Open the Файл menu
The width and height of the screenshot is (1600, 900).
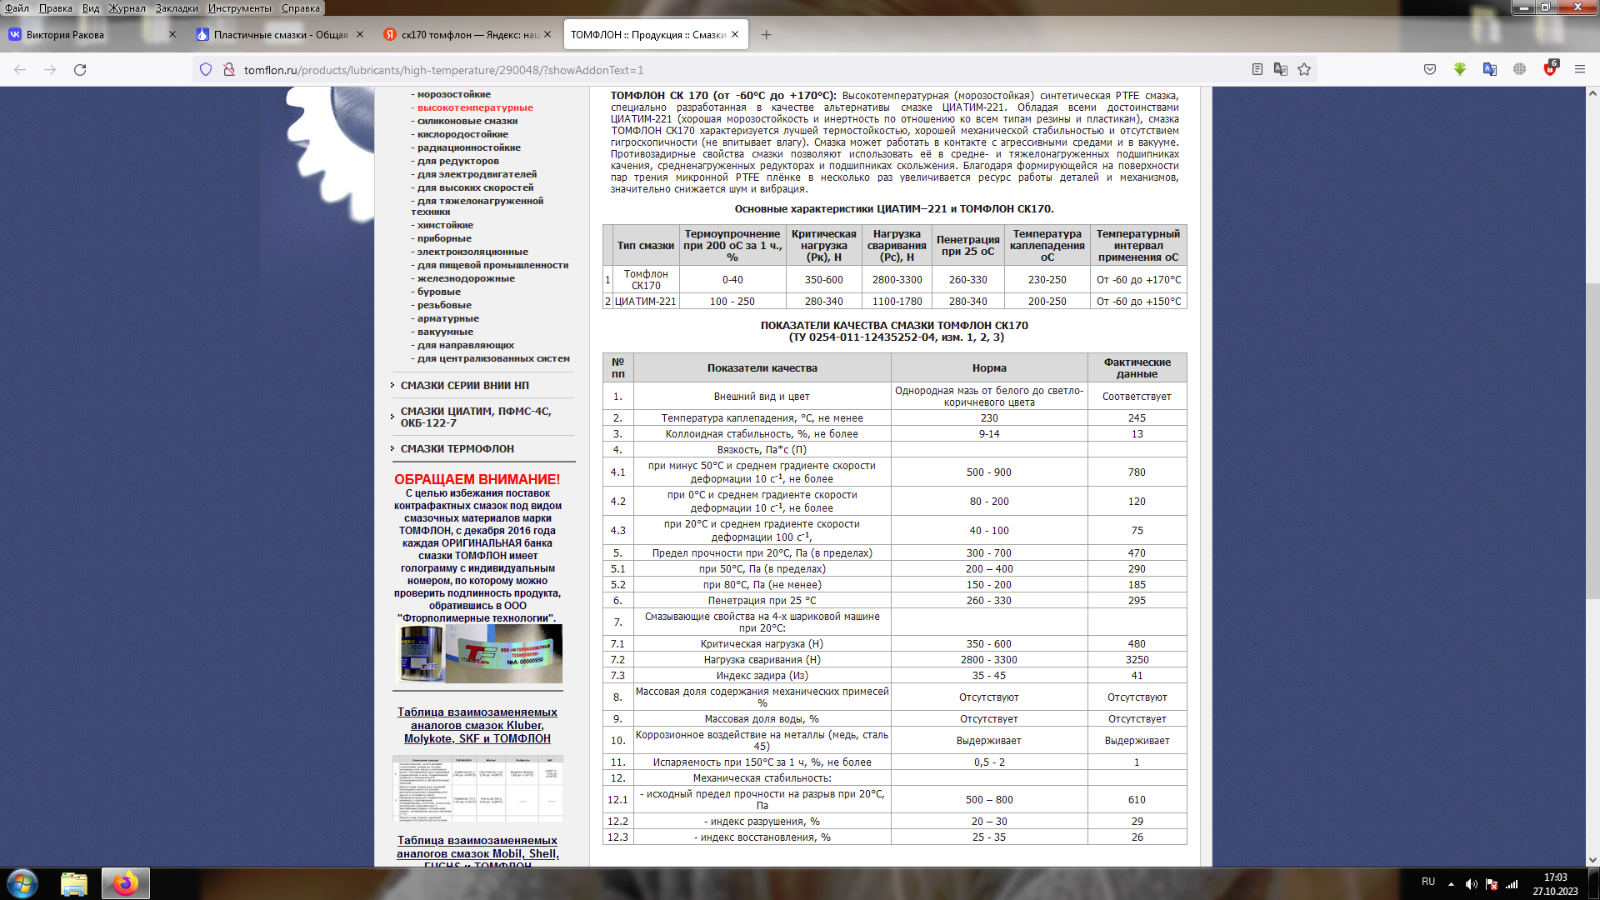[x=17, y=8]
